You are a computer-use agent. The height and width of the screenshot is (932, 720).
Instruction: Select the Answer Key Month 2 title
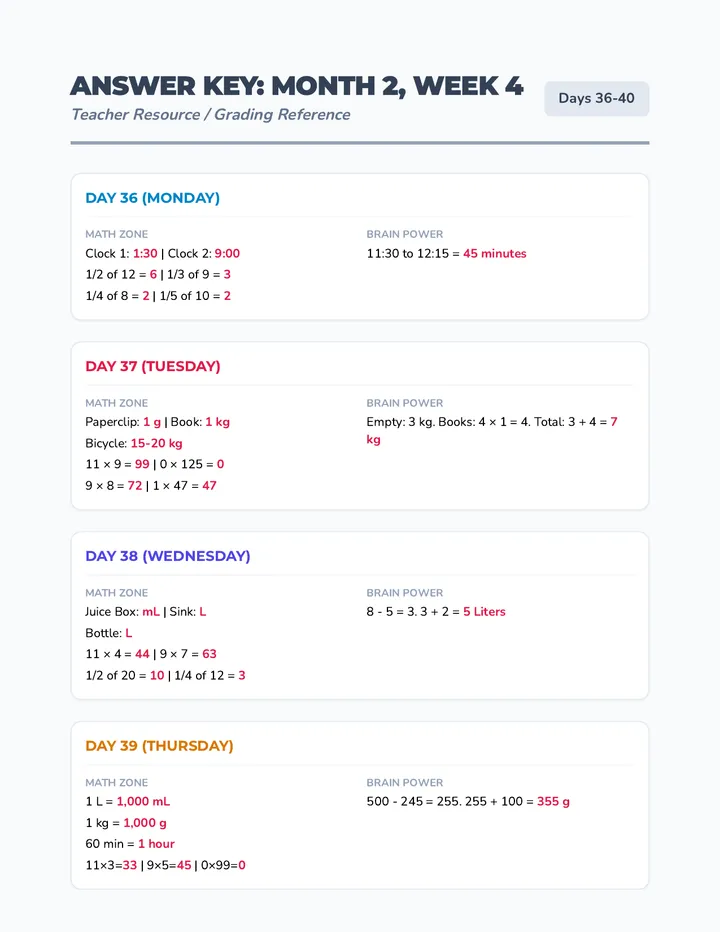click(x=297, y=86)
